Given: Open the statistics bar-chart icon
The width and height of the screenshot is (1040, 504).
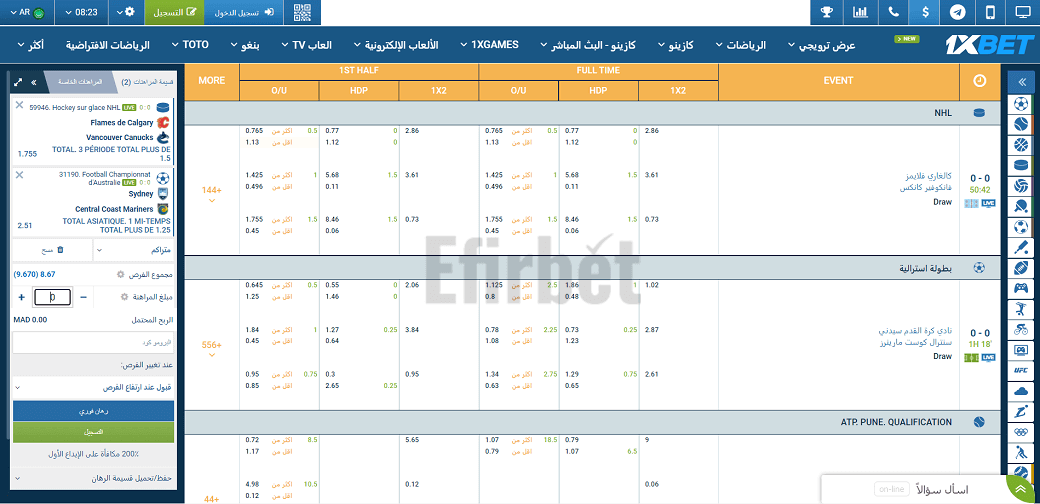Looking at the screenshot, I should [x=862, y=13].
